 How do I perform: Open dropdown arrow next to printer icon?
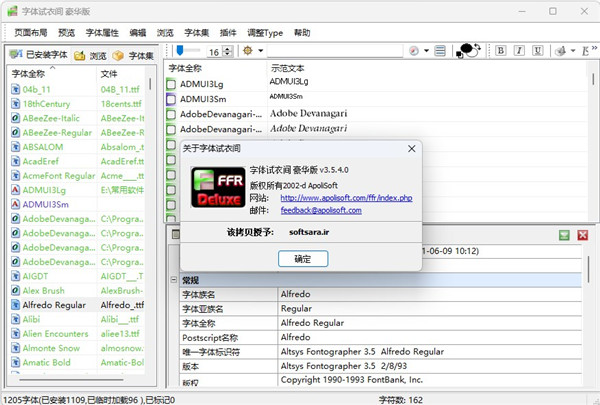[x=573, y=51]
